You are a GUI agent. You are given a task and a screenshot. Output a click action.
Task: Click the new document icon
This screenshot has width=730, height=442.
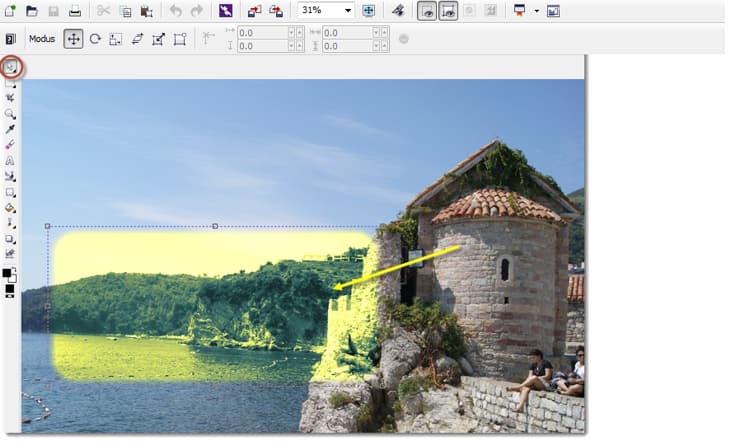[x=10, y=11]
